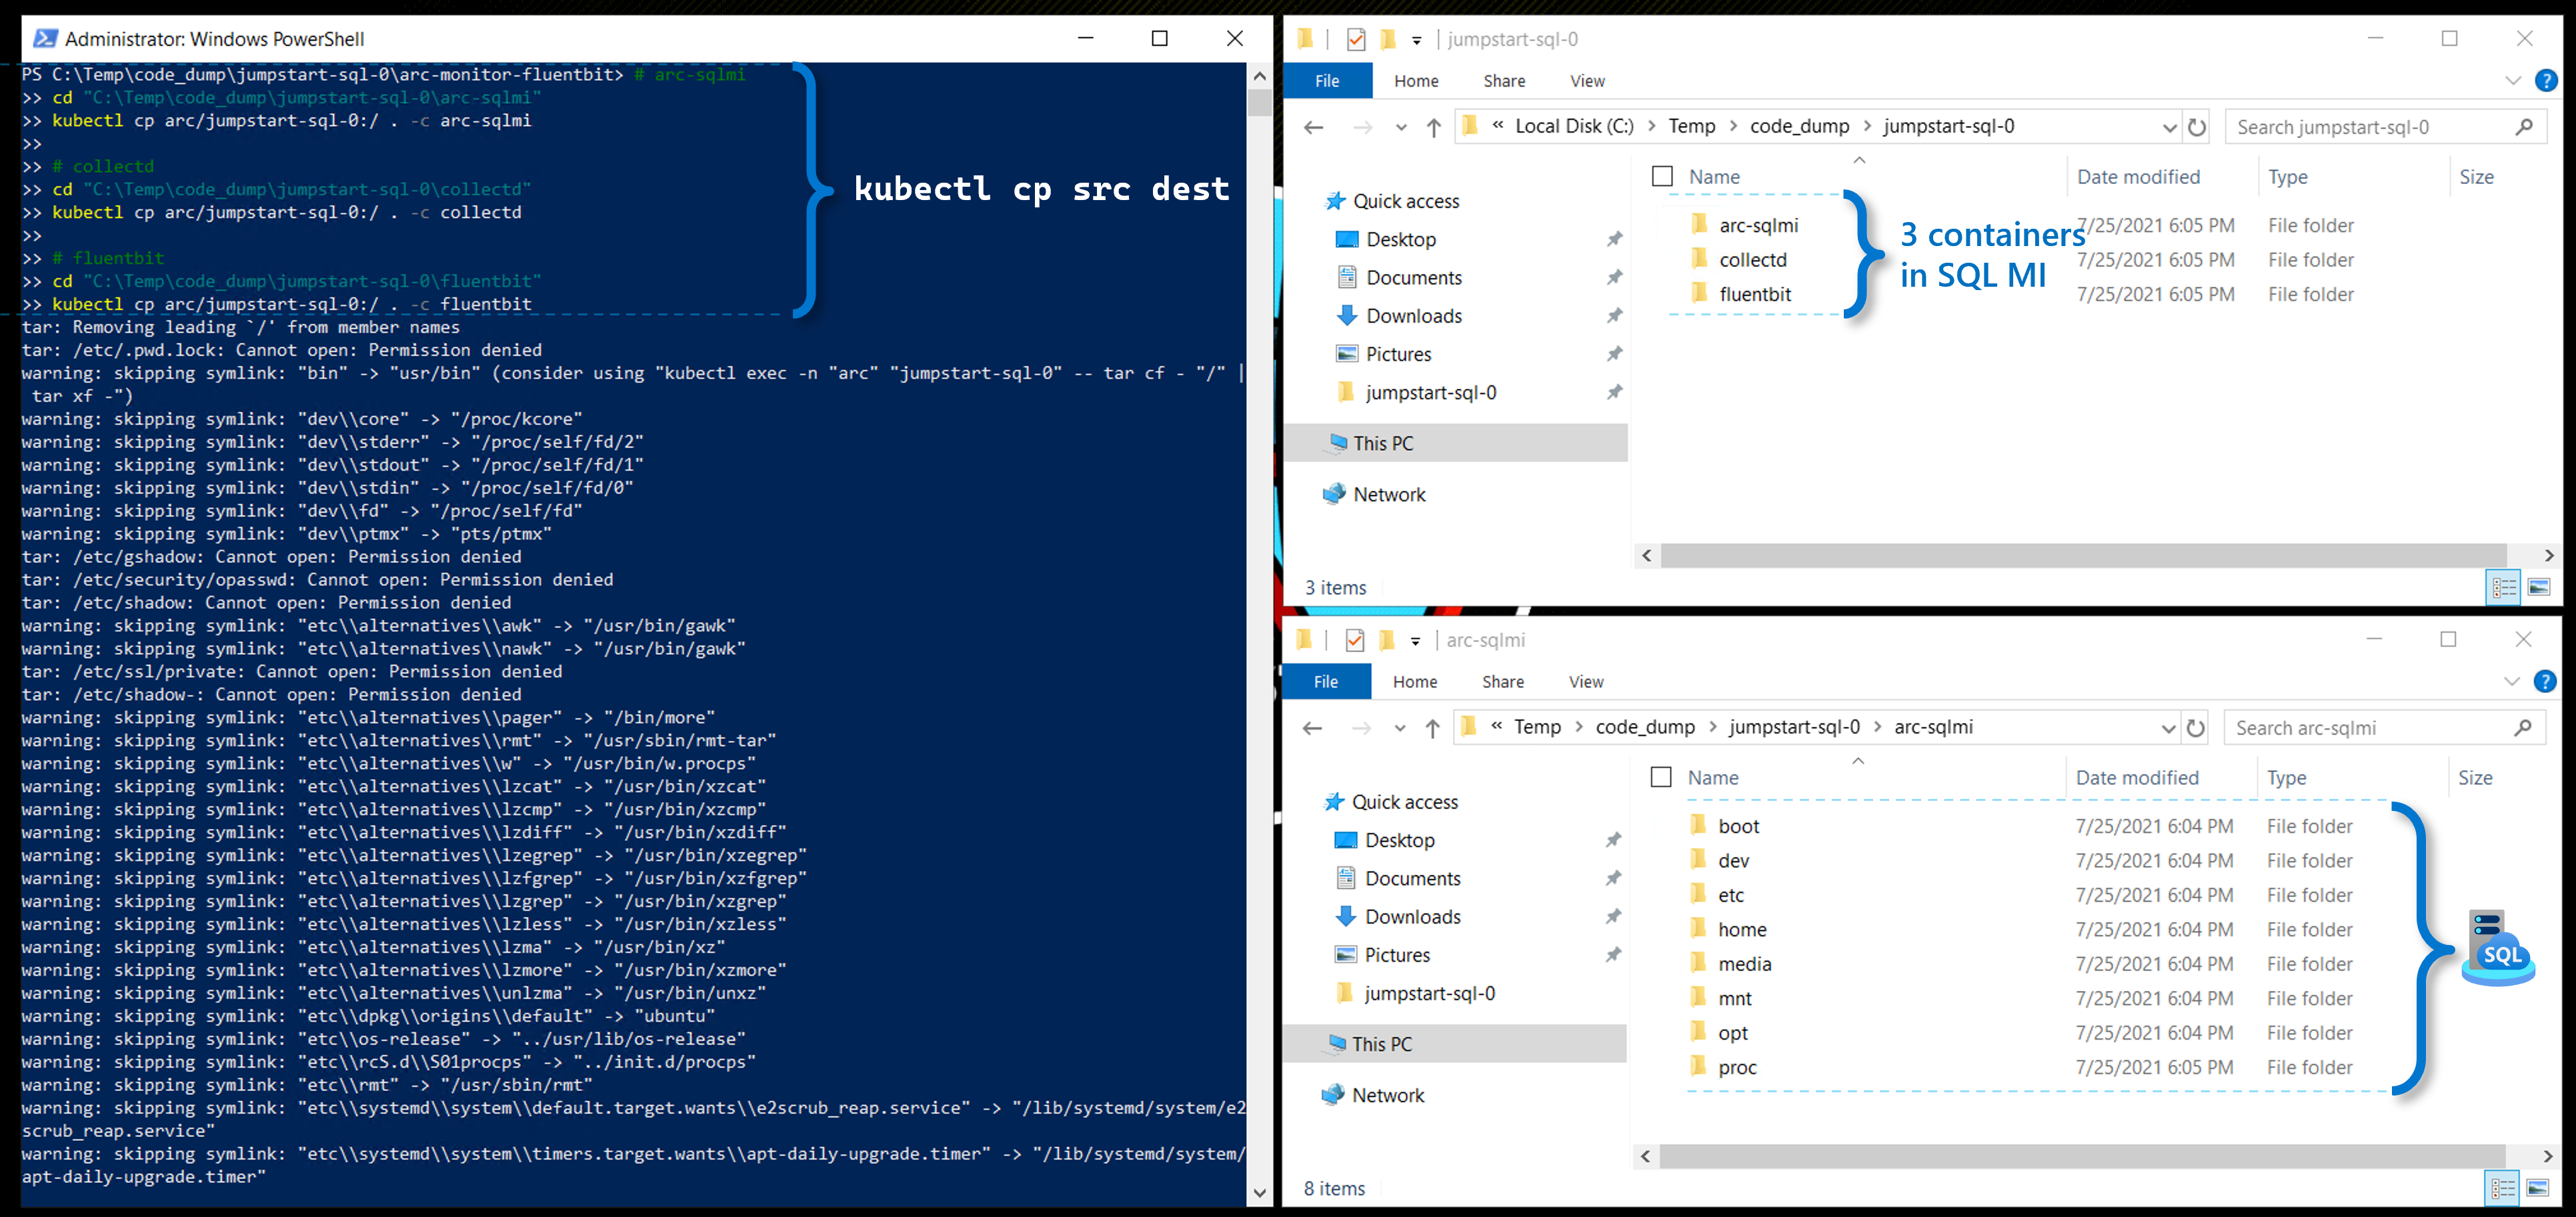
Task: Click Date modified column header in arc-sqlmi
Action: click(x=2137, y=778)
